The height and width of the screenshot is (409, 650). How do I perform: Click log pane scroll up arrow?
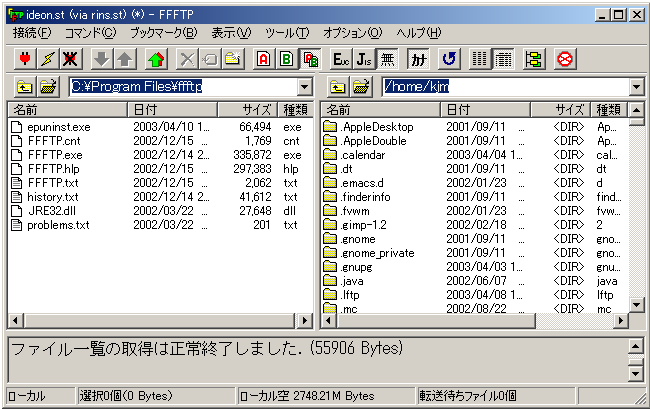coord(636,346)
